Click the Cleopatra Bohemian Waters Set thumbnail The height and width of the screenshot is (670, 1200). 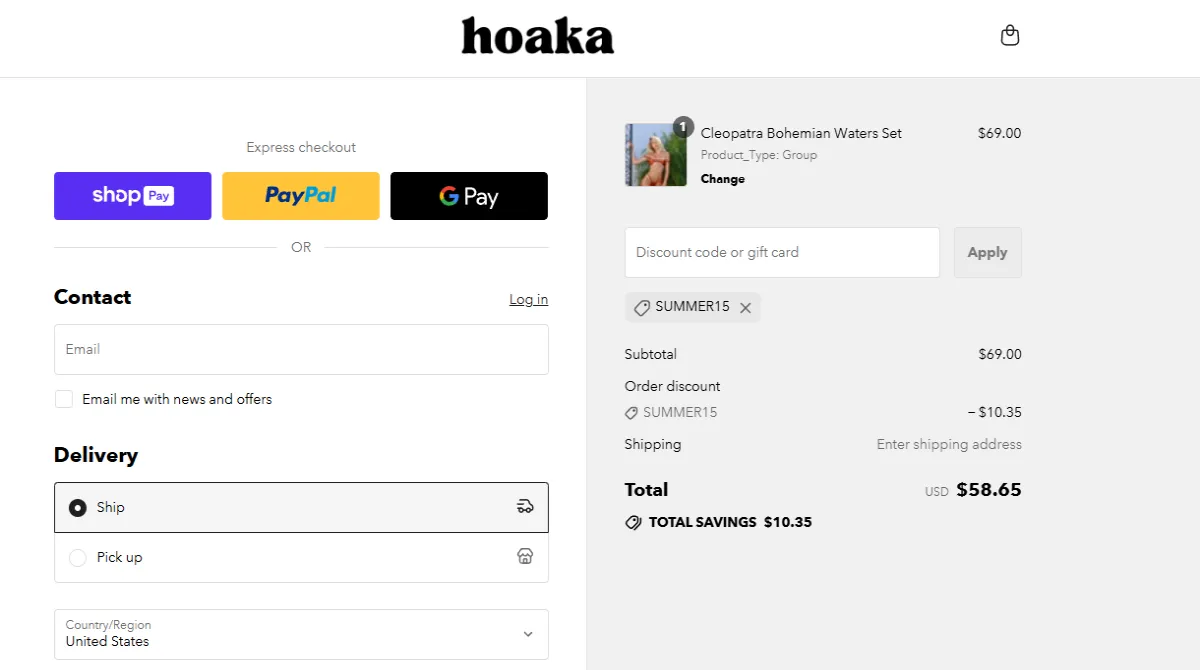[656, 154]
